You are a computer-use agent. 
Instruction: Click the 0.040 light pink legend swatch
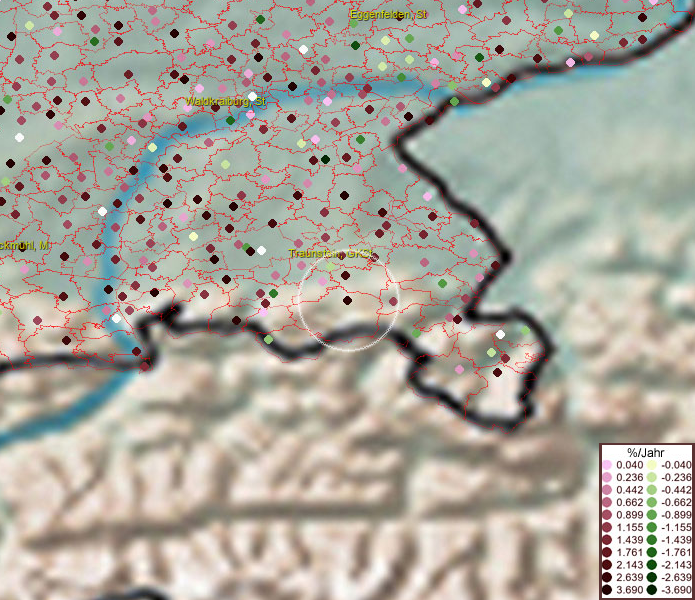(x=607, y=465)
